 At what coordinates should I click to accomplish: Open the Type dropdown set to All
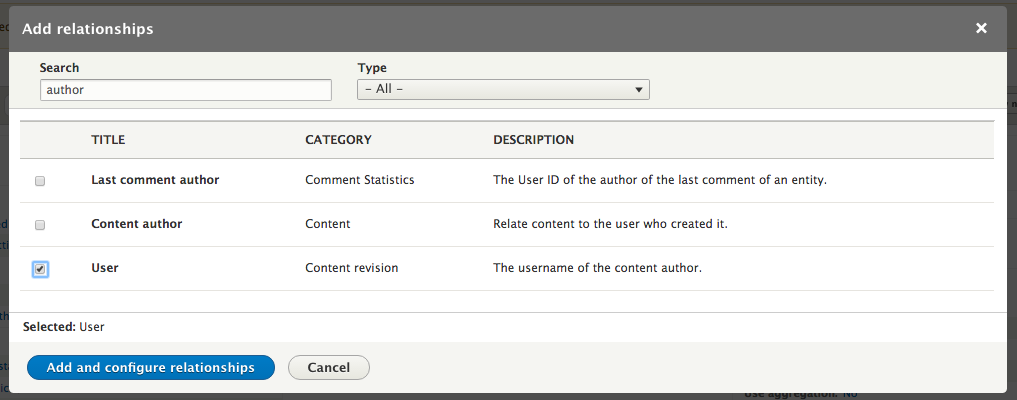[503, 90]
